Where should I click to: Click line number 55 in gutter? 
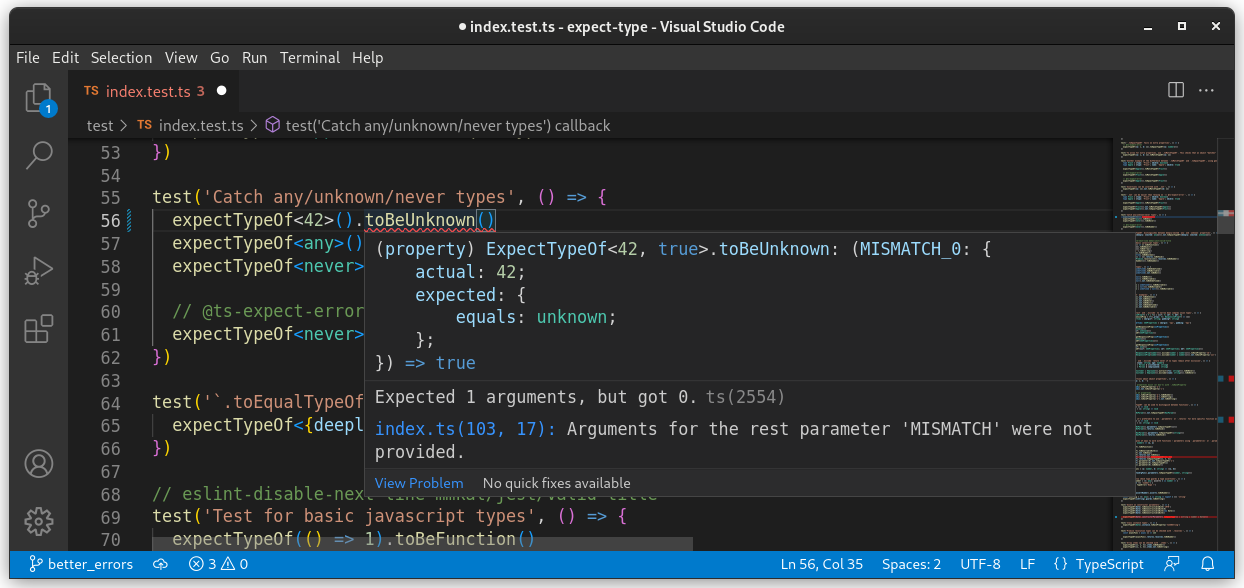[111, 198]
